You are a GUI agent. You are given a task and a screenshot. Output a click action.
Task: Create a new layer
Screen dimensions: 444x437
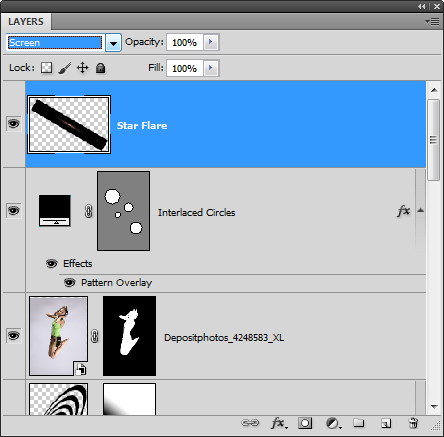[x=386, y=423]
